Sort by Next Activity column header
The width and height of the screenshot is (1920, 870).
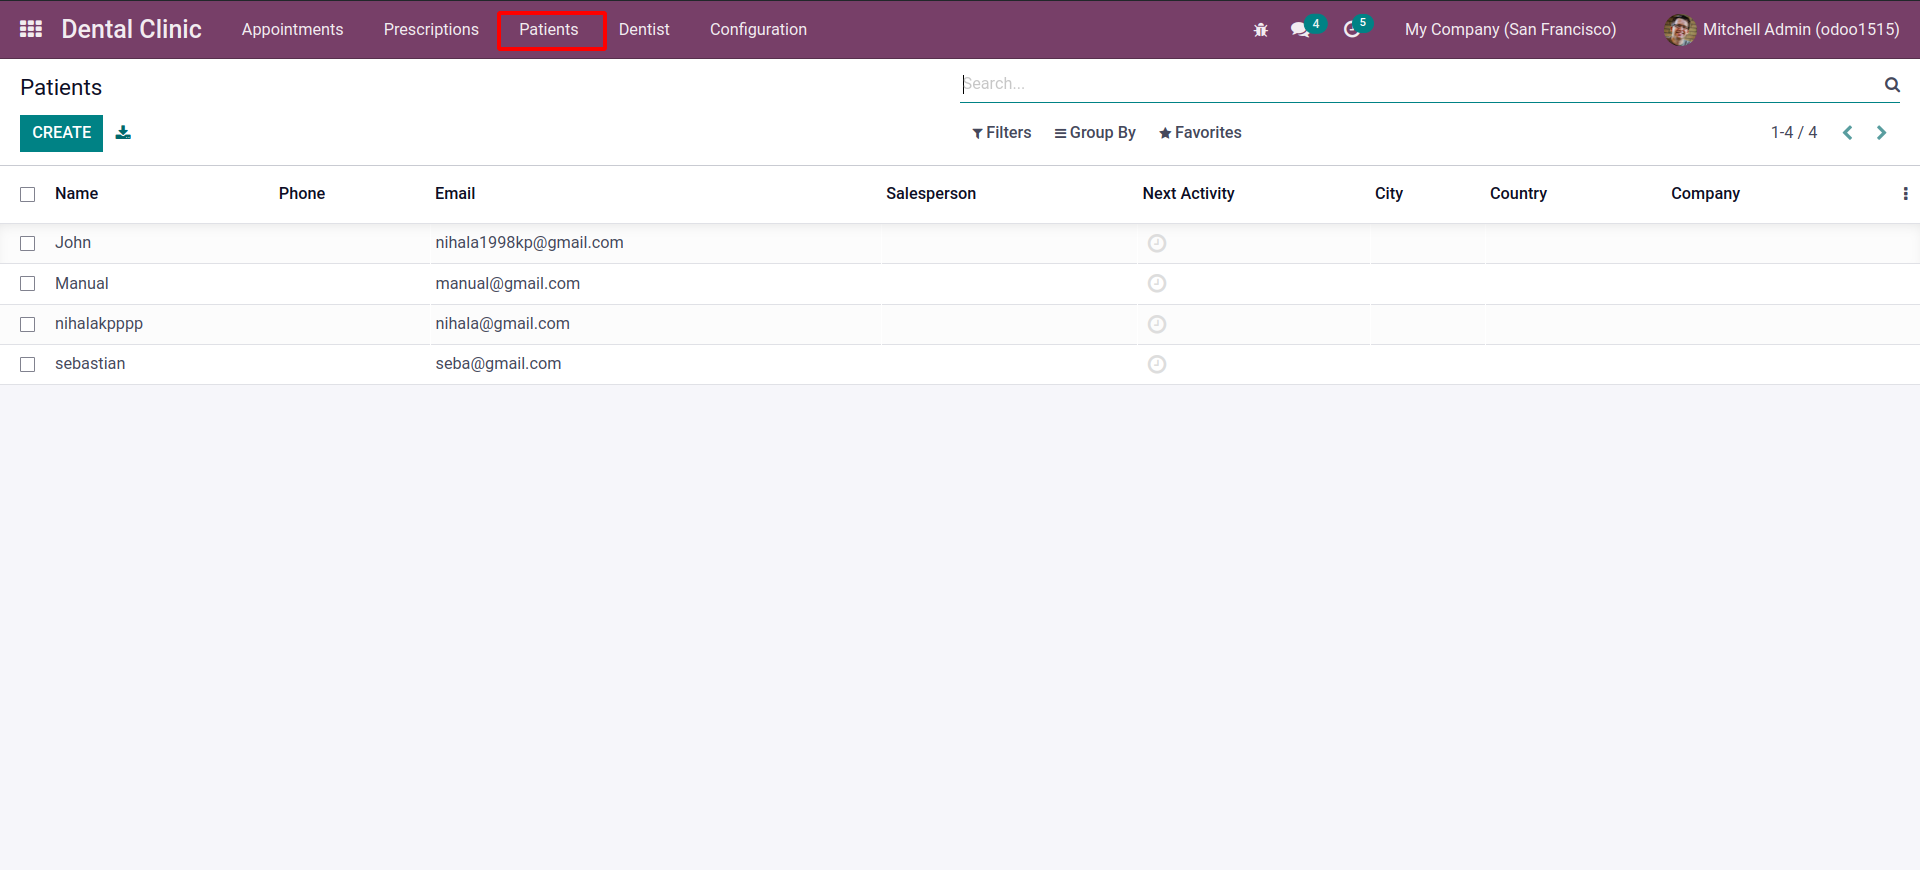pos(1188,194)
